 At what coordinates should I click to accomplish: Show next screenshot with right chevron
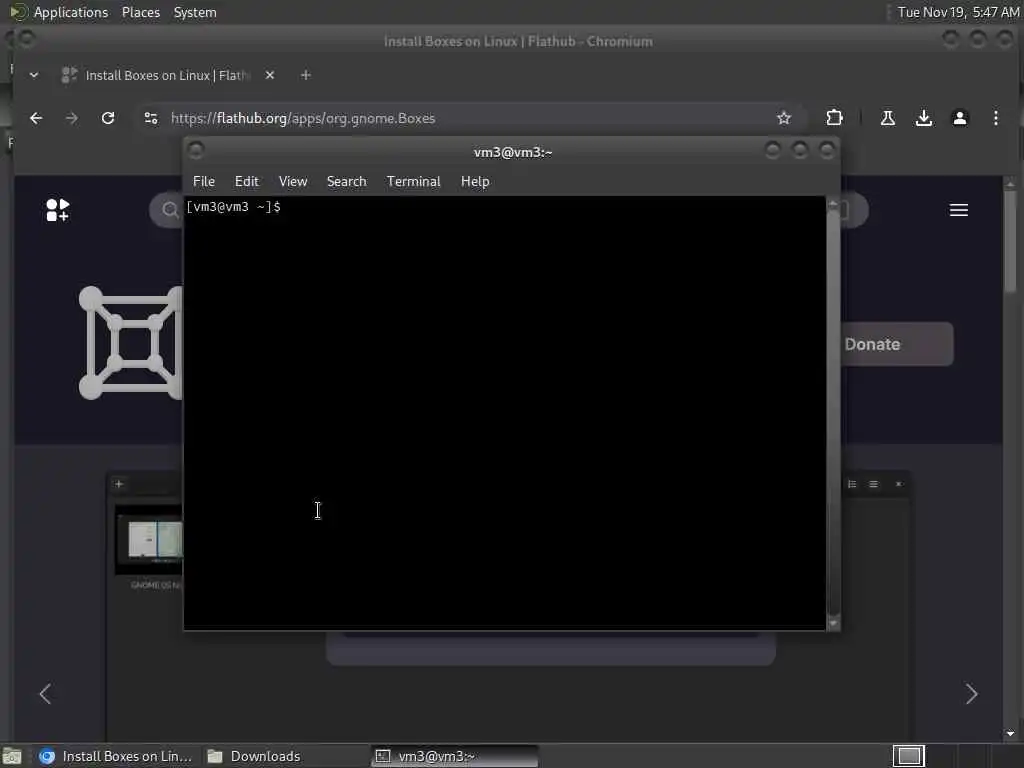(971, 694)
